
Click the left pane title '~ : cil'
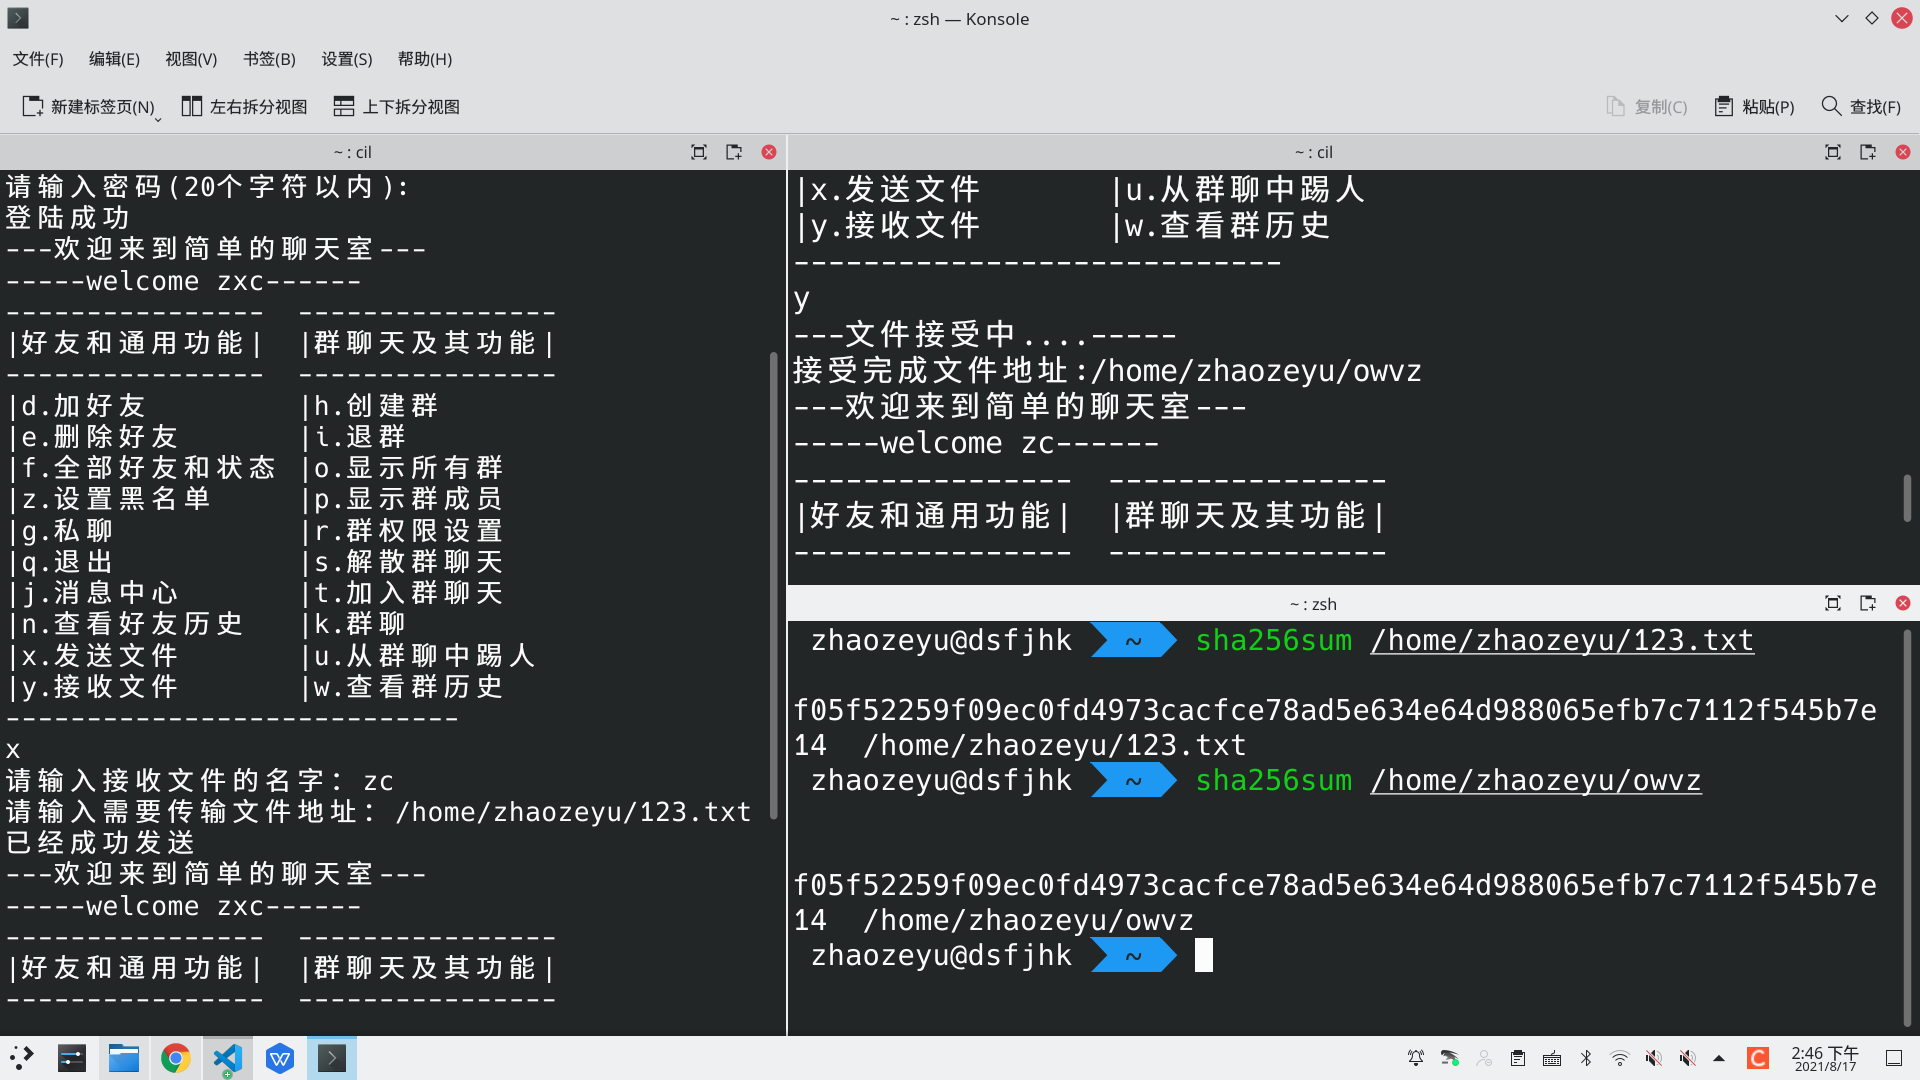coord(352,152)
